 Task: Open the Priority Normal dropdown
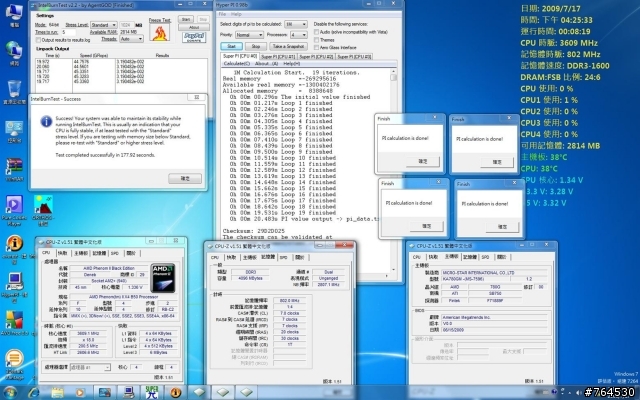[x=249, y=35]
